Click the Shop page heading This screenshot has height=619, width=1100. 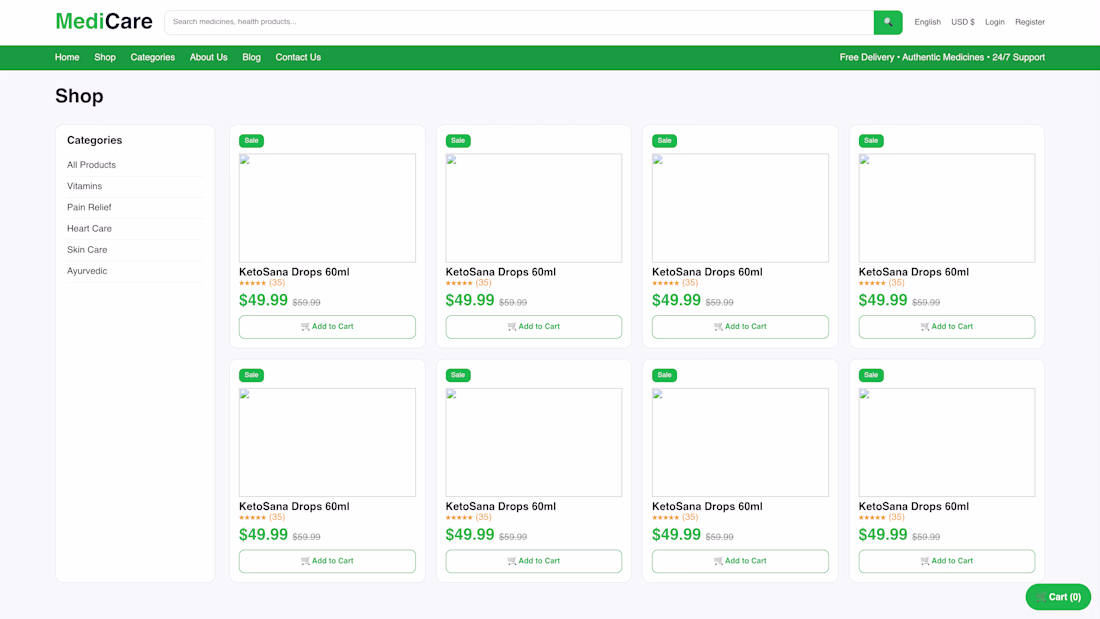coord(79,95)
